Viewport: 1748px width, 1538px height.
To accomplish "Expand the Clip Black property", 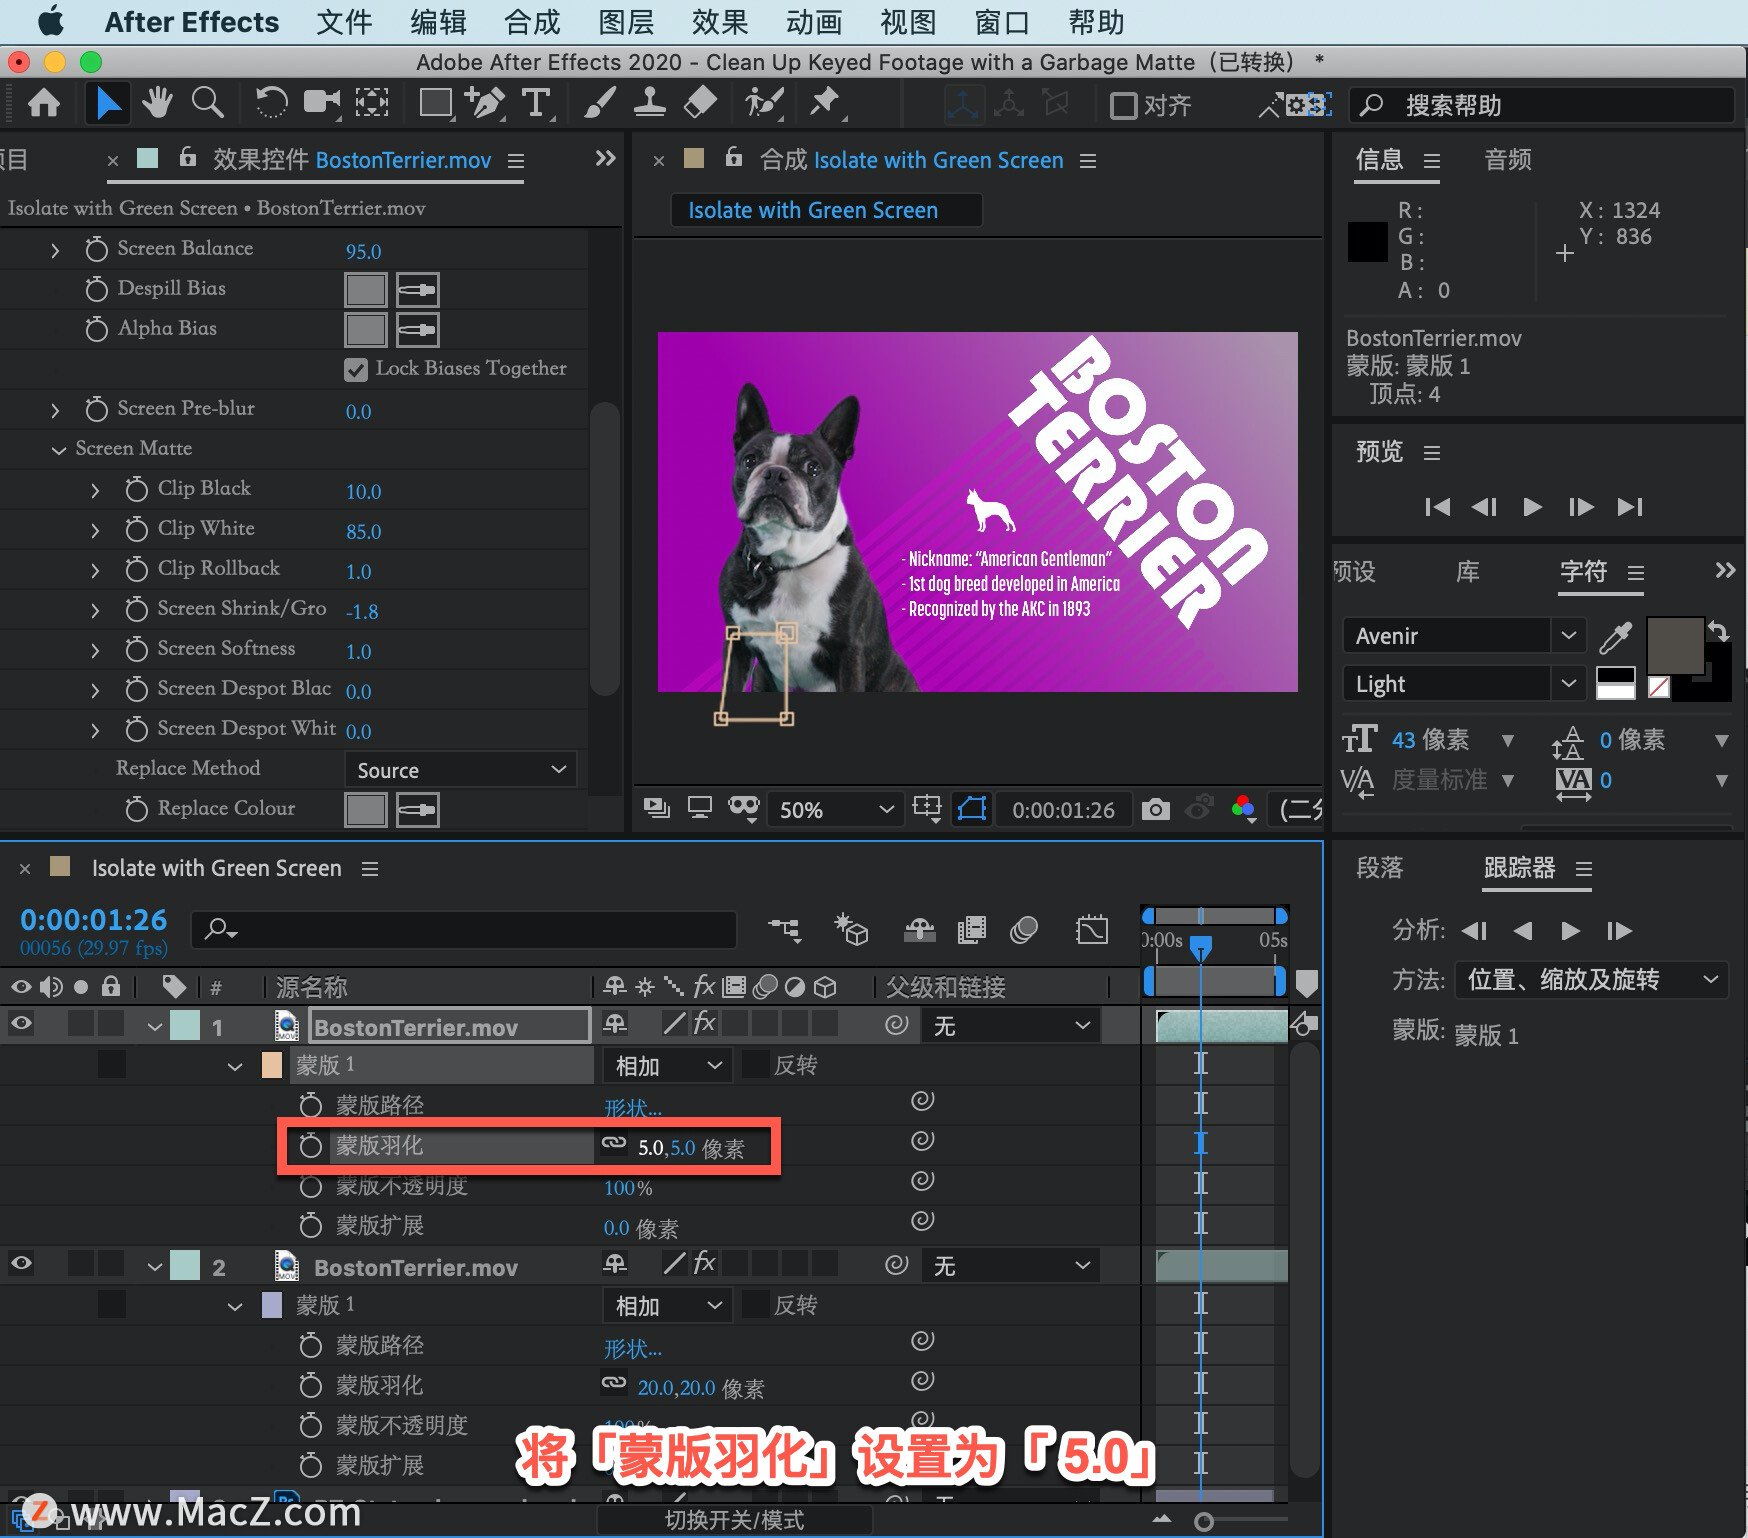I will click(x=95, y=490).
